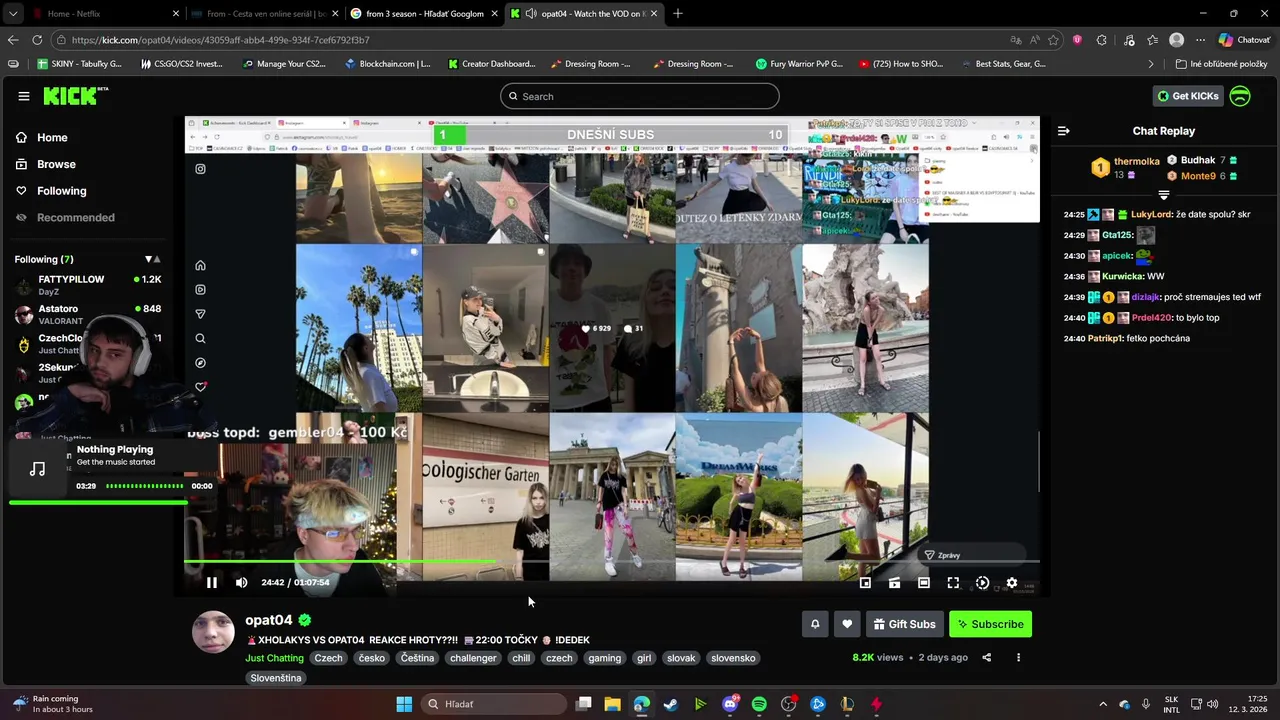Click the clip creation icon
1280x720 pixels.
(895, 583)
